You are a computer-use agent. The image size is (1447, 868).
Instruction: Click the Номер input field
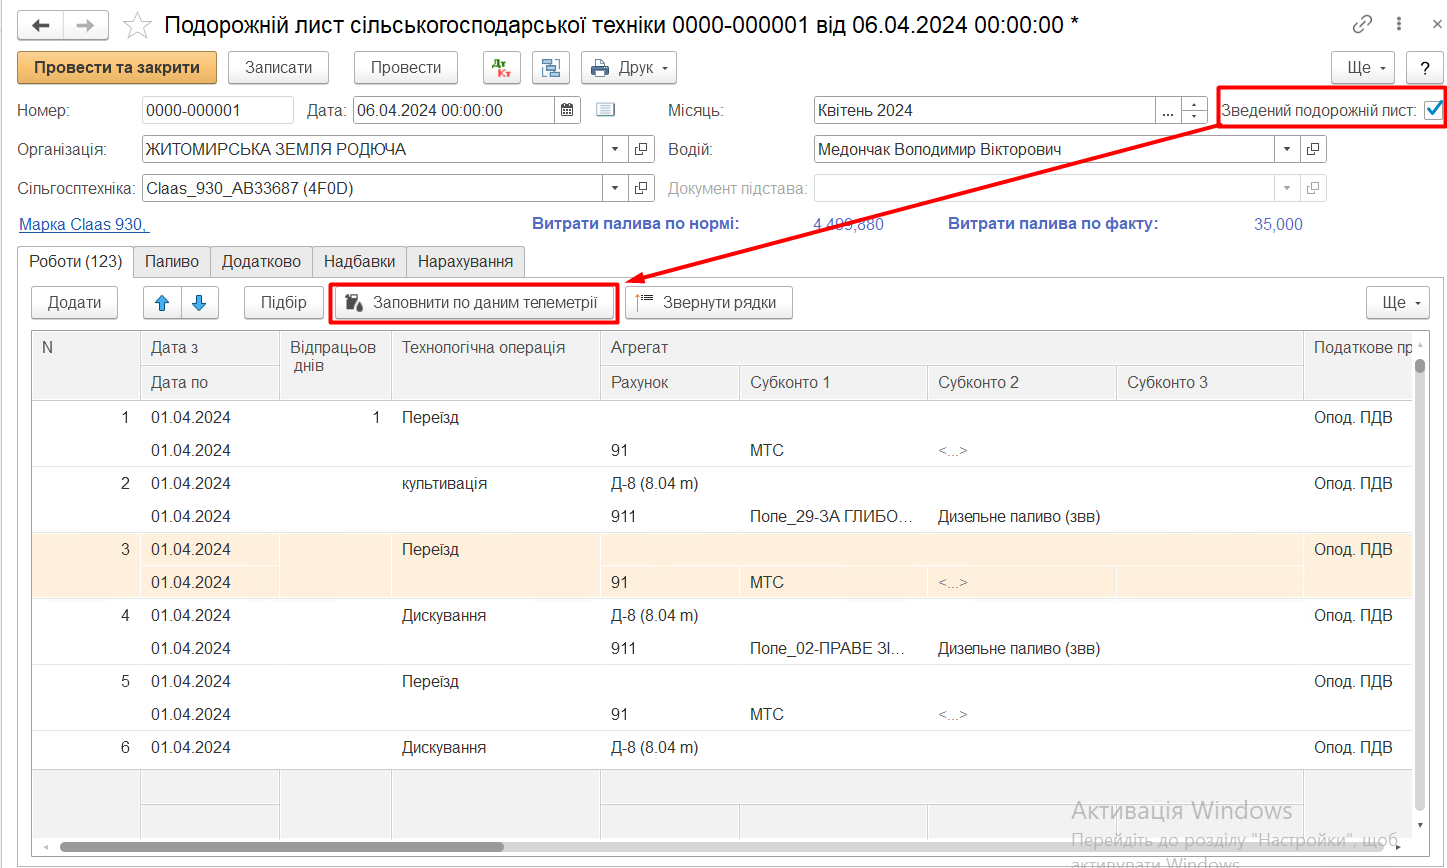pos(218,110)
